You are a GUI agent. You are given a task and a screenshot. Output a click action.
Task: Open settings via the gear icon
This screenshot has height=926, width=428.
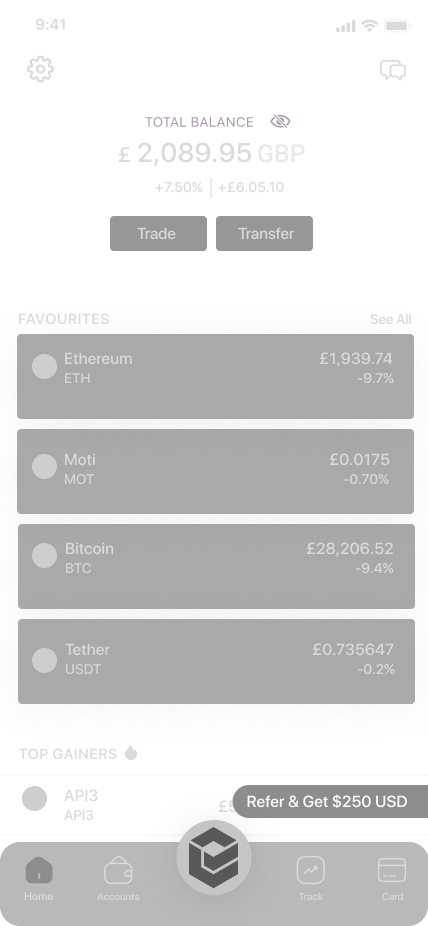click(x=40, y=69)
